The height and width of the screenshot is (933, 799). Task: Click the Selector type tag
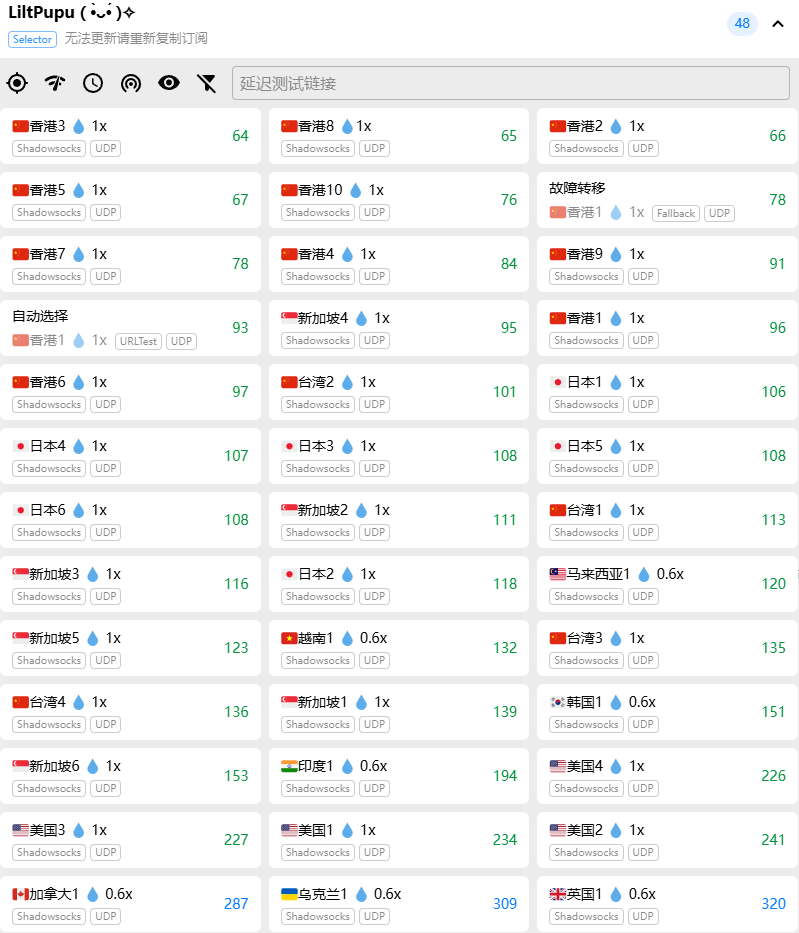(32, 39)
